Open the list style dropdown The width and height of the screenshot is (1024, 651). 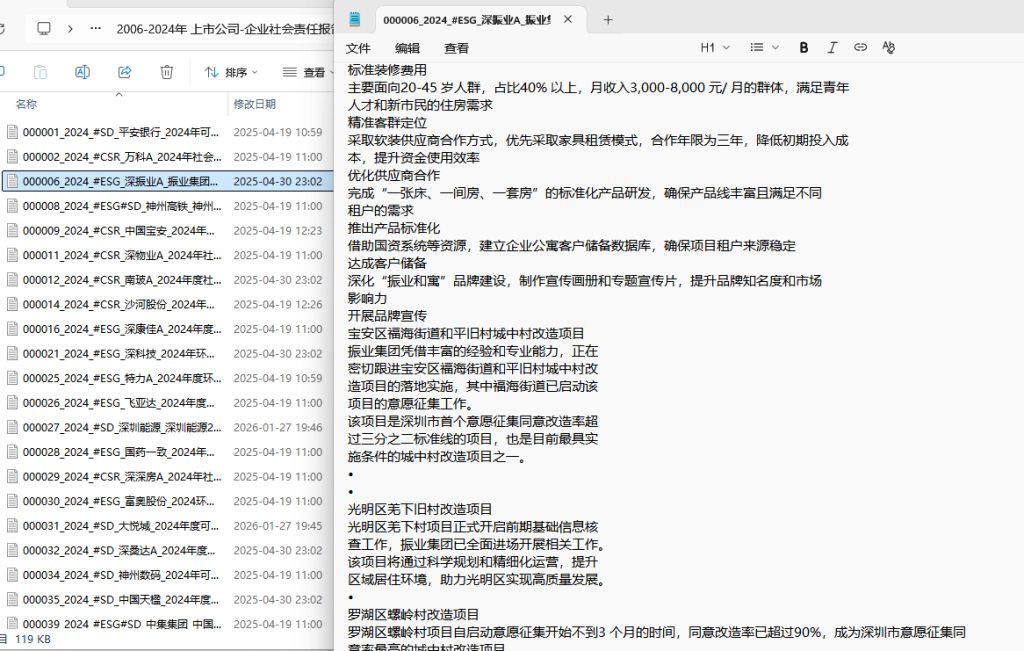coord(764,48)
